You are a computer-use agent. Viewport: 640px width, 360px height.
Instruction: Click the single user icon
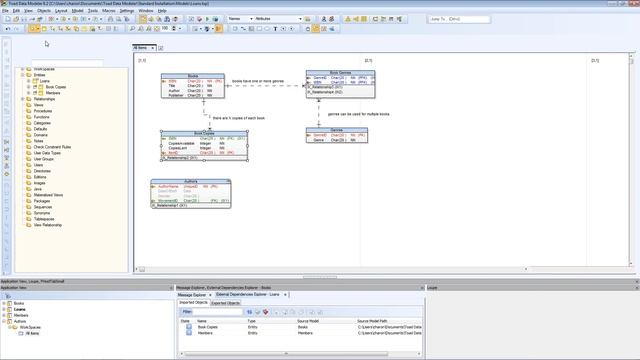point(324,19)
